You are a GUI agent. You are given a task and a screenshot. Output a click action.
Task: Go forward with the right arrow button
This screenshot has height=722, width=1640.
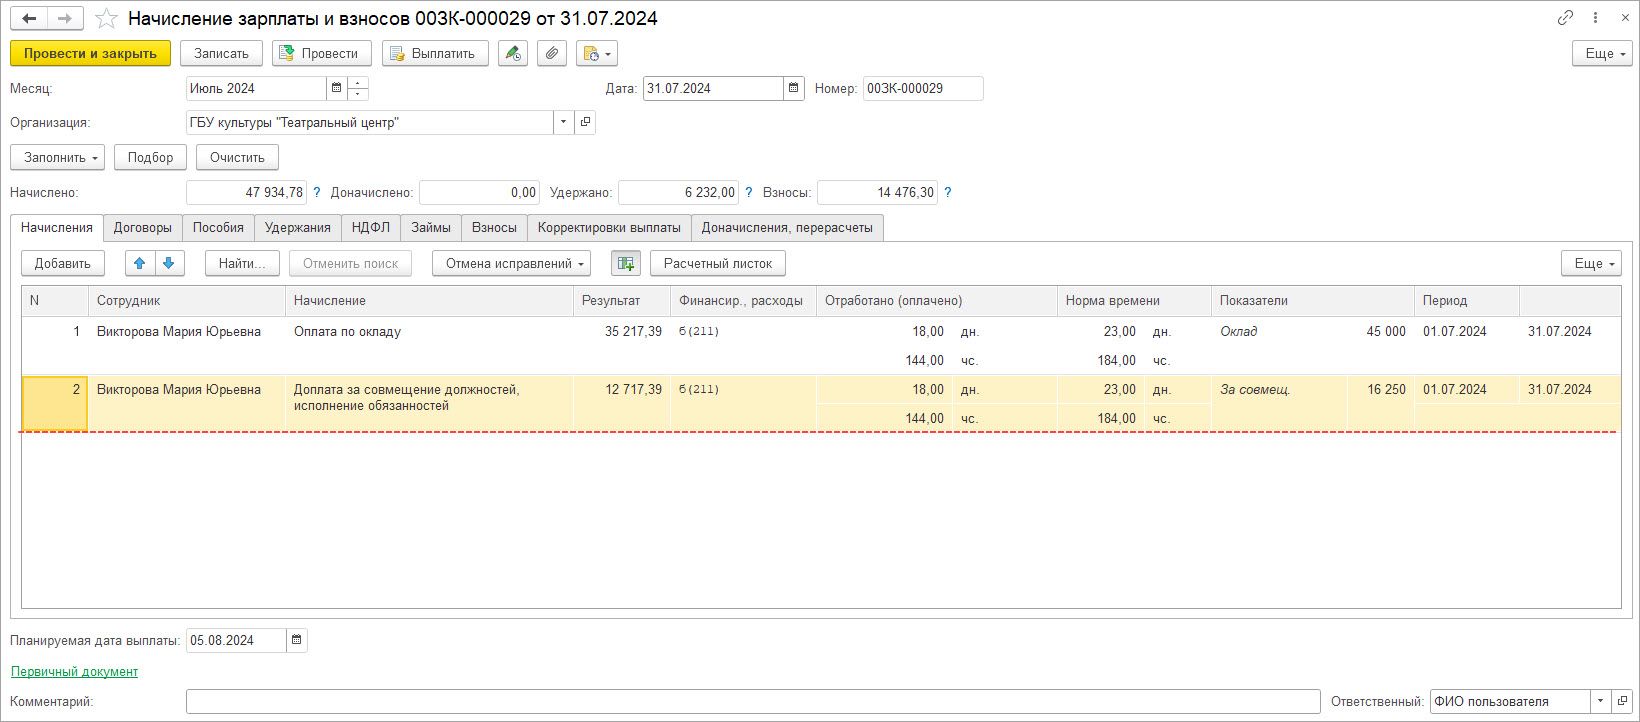(65, 18)
